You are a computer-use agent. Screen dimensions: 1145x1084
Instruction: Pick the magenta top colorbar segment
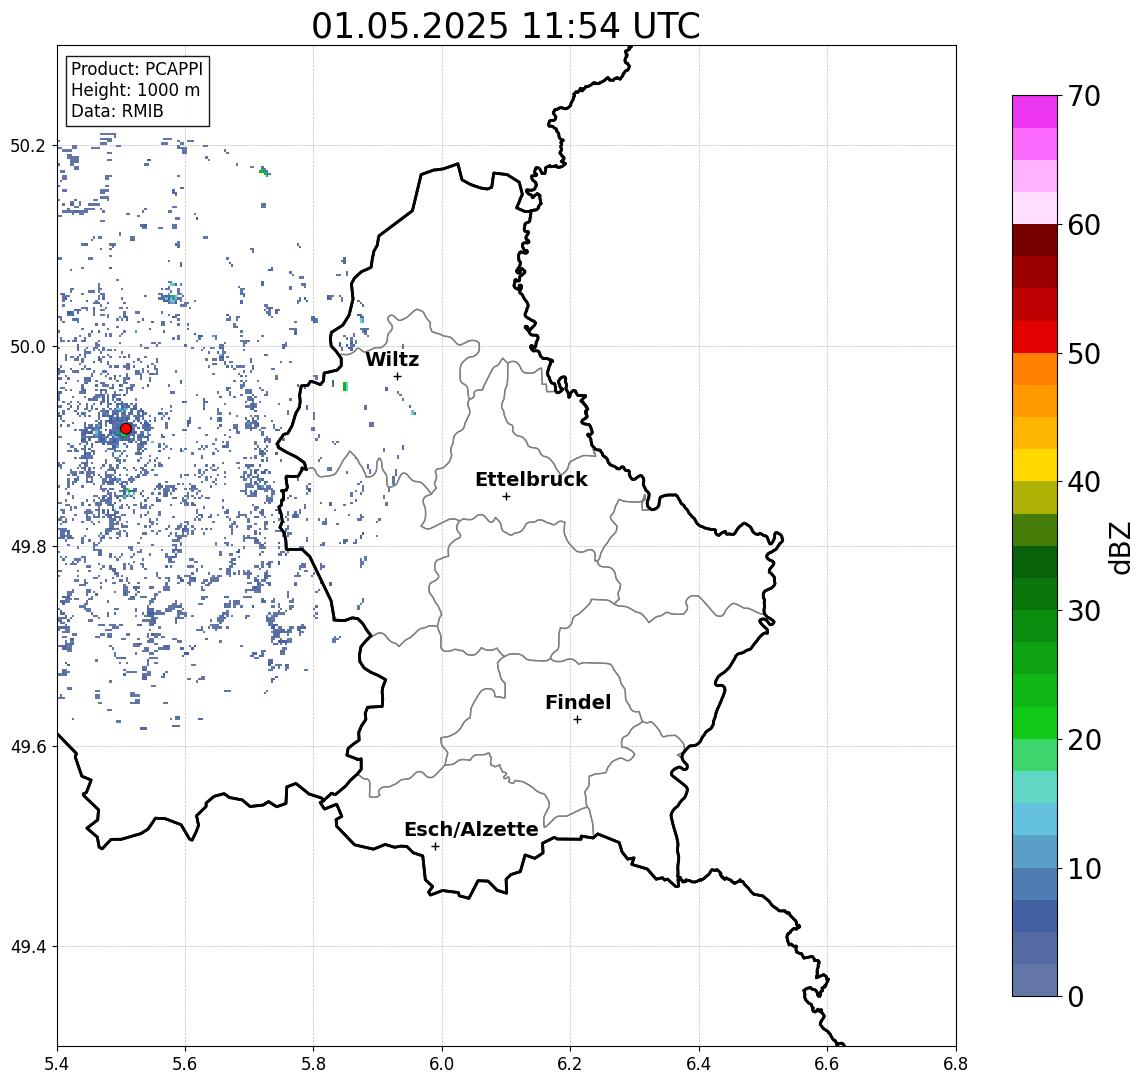tap(1035, 112)
